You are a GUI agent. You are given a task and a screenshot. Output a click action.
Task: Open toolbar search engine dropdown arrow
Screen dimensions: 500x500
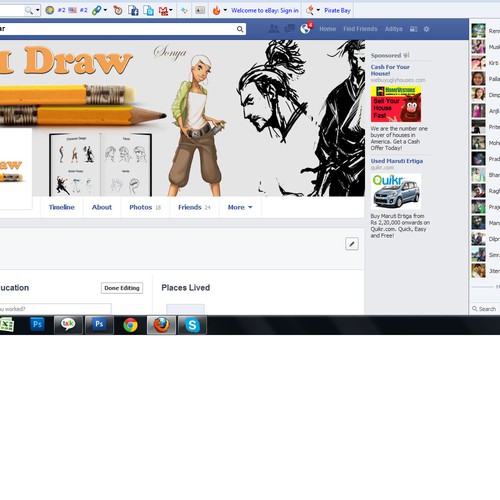(x=38, y=10)
